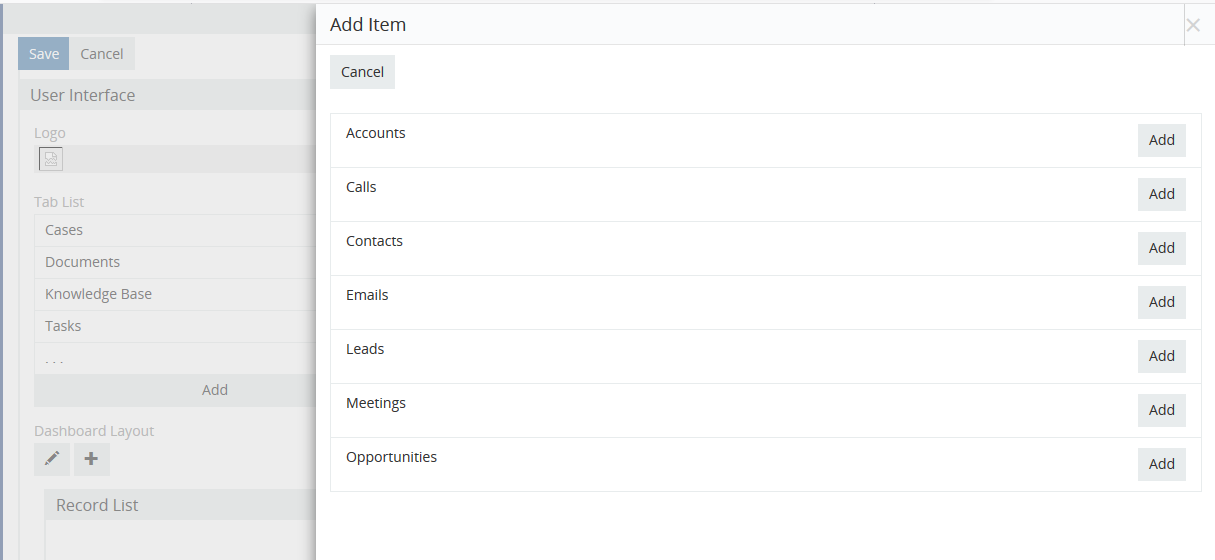Add the Leads item
1215x560 pixels.
[x=1161, y=356]
